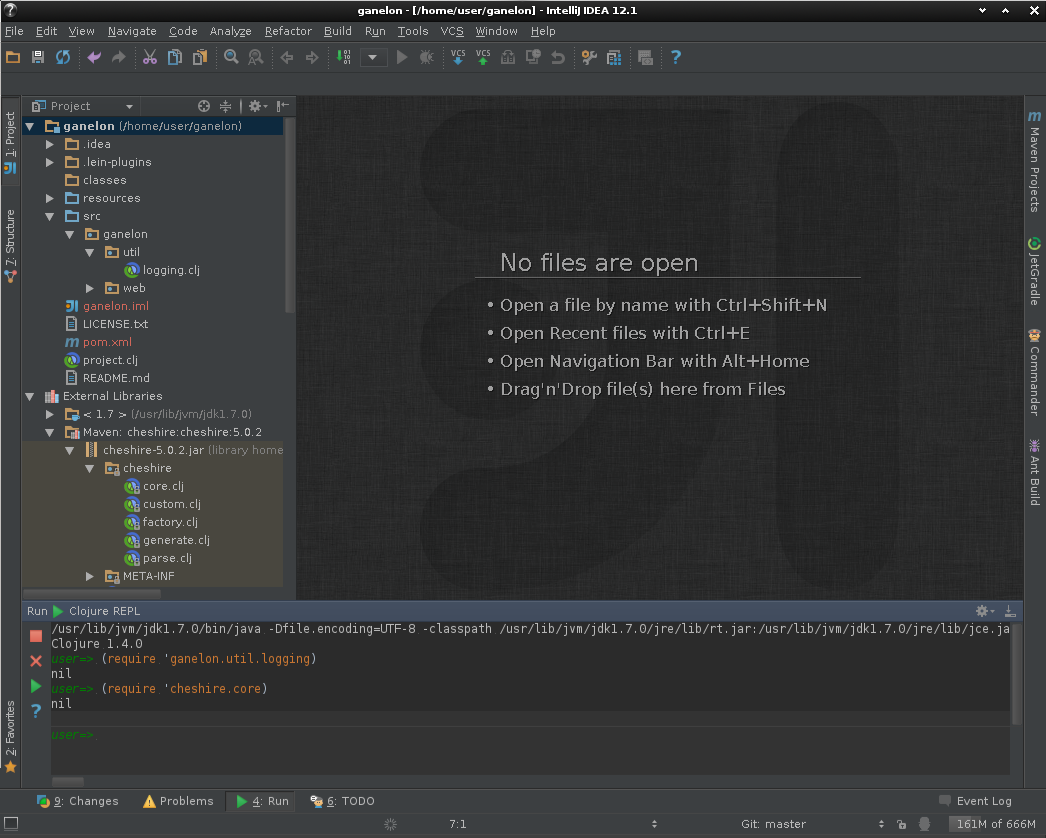Image resolution: width=1046 pixels, height=838 pixels.
Task: Click the Git: master branch widget
Action: pos(773,825)
